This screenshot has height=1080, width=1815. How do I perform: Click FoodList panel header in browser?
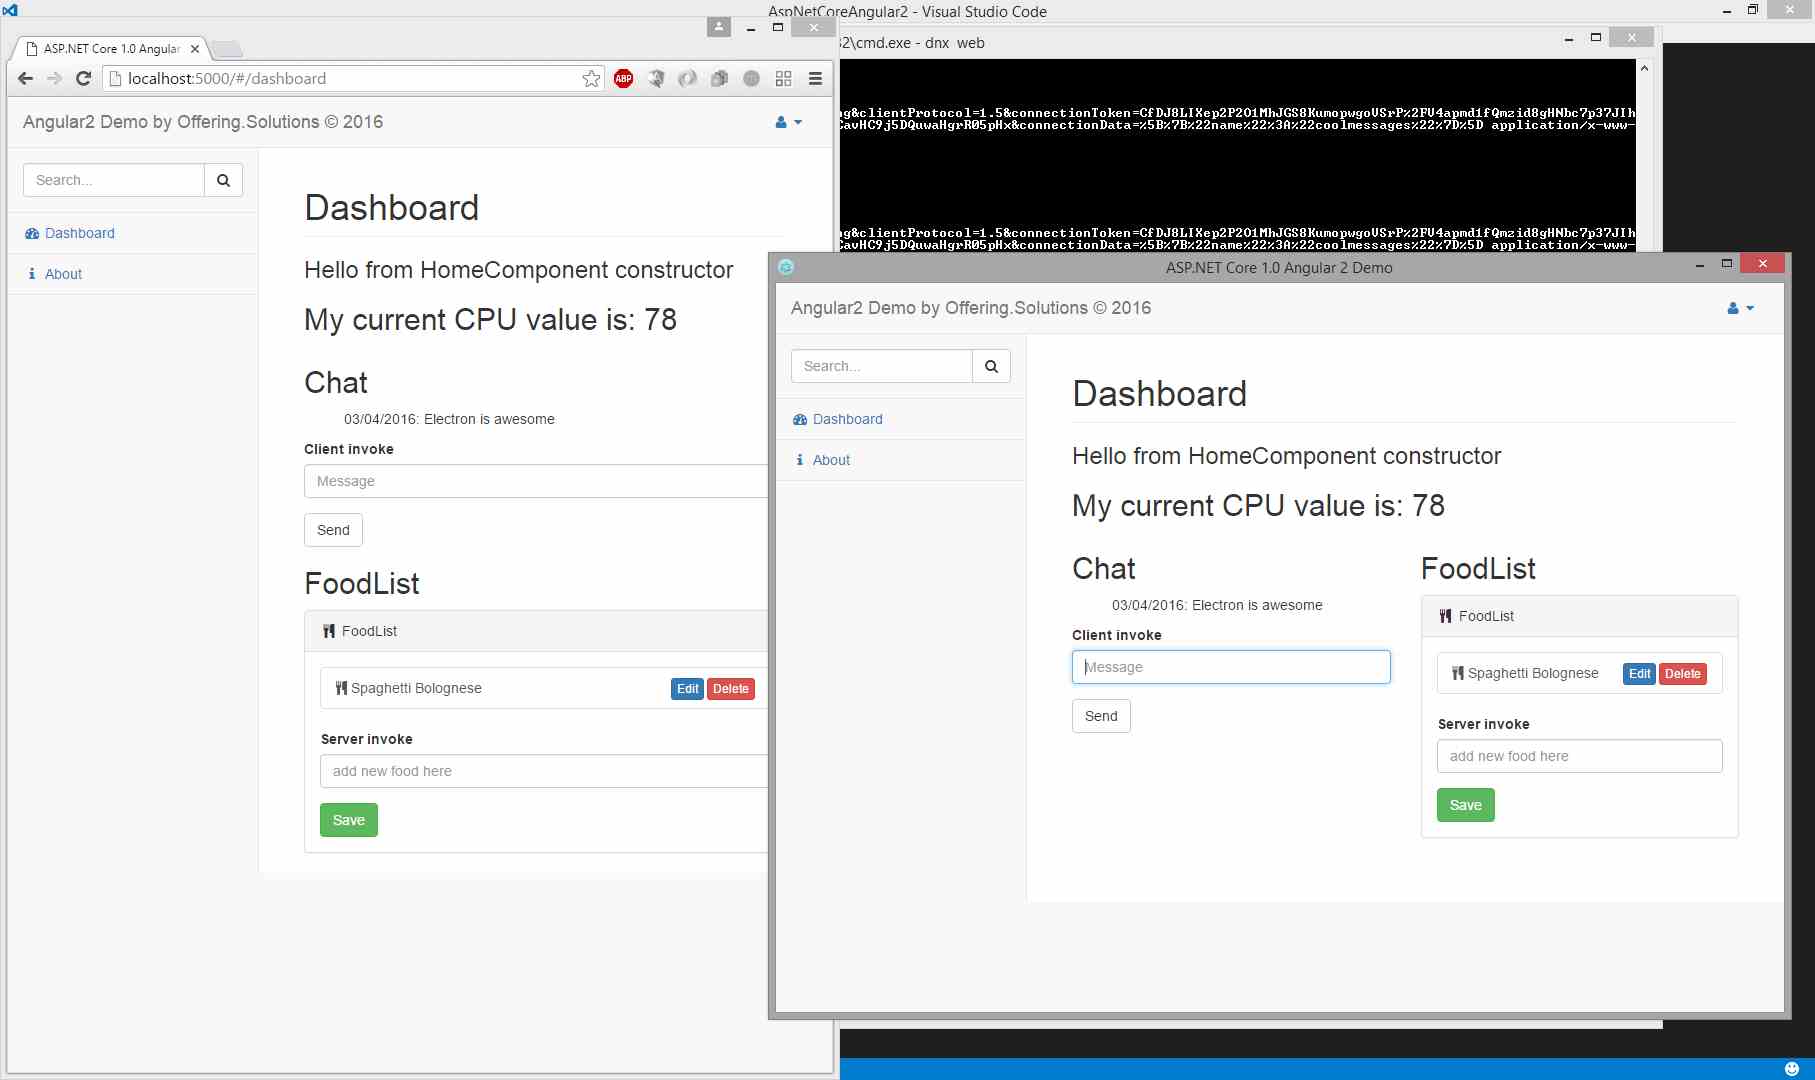536,631
